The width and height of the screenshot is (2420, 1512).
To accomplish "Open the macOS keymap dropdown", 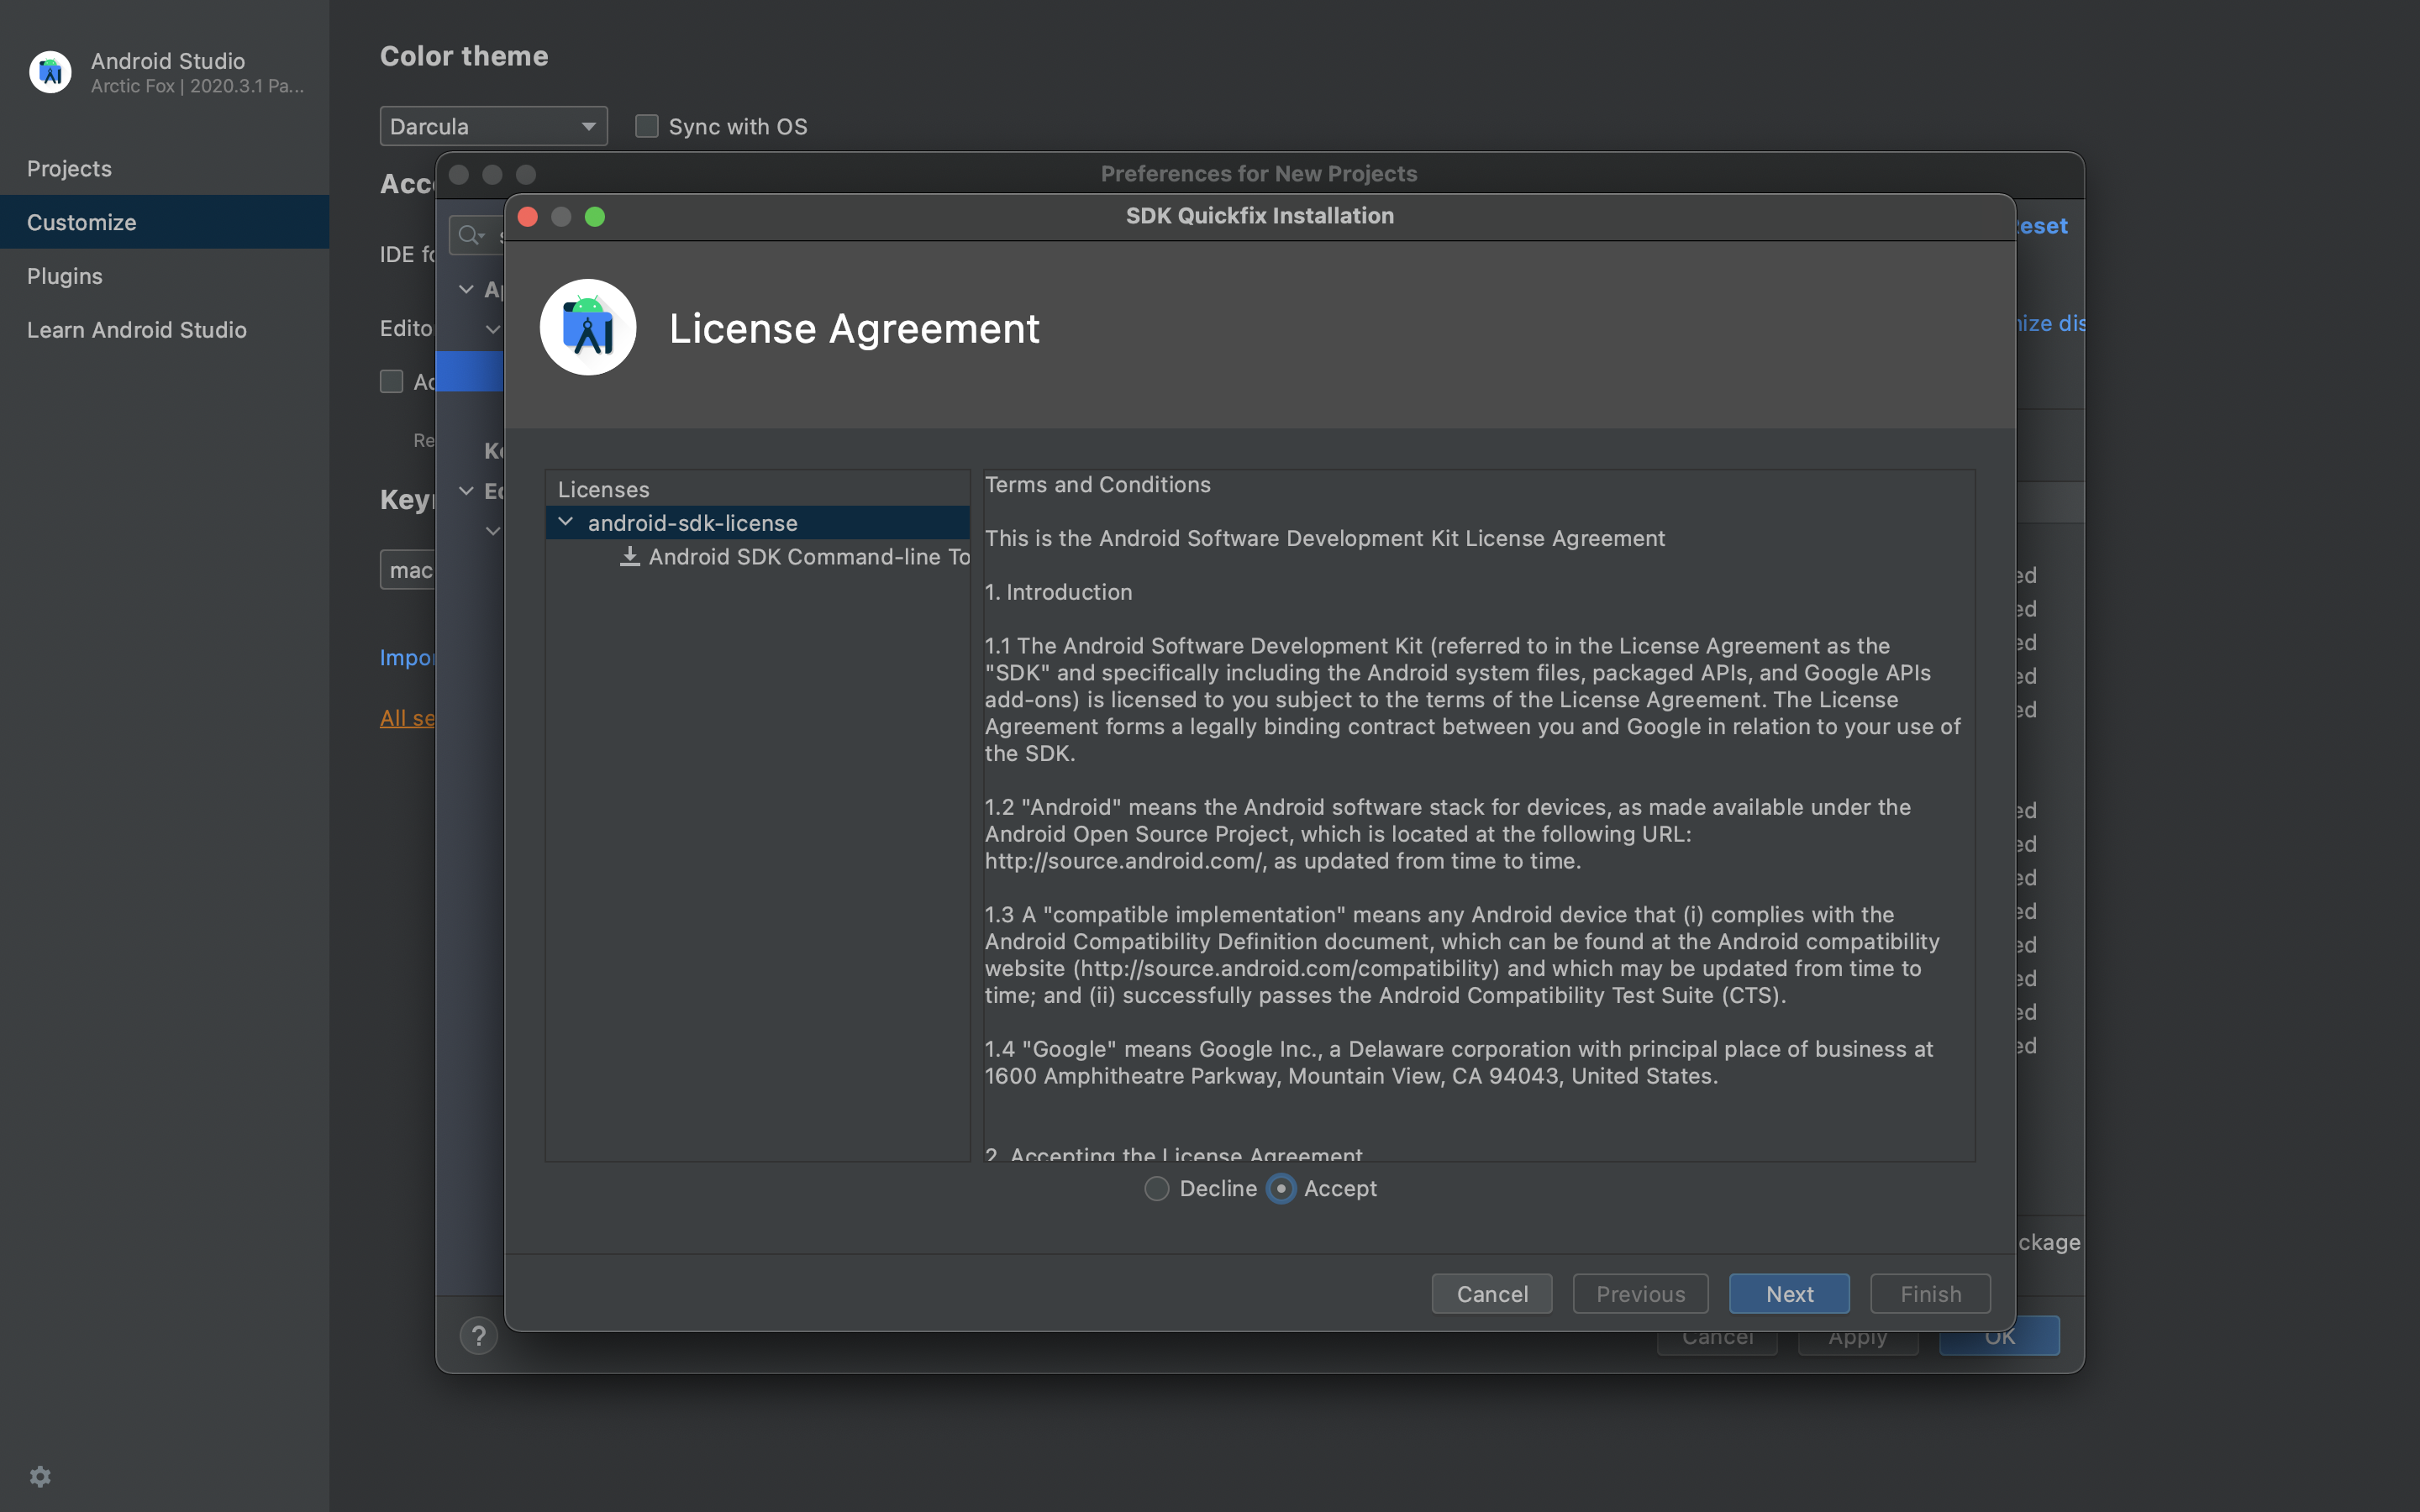I will point(408,570).
